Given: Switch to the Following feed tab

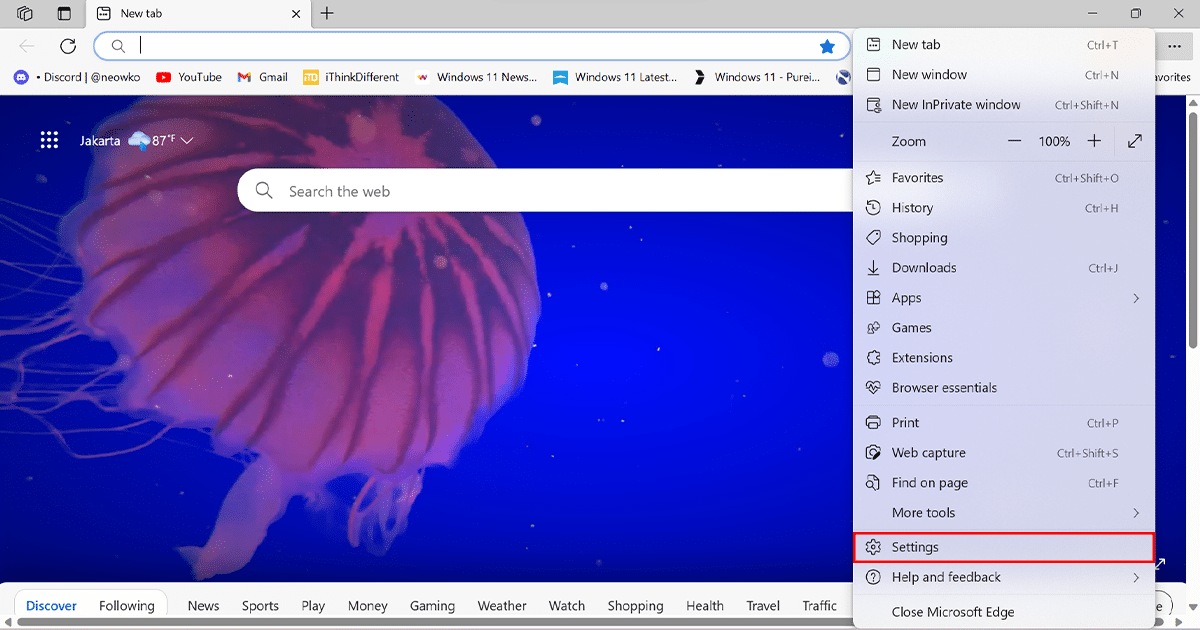Looking at the screenshot, I should tap(127, 606).
